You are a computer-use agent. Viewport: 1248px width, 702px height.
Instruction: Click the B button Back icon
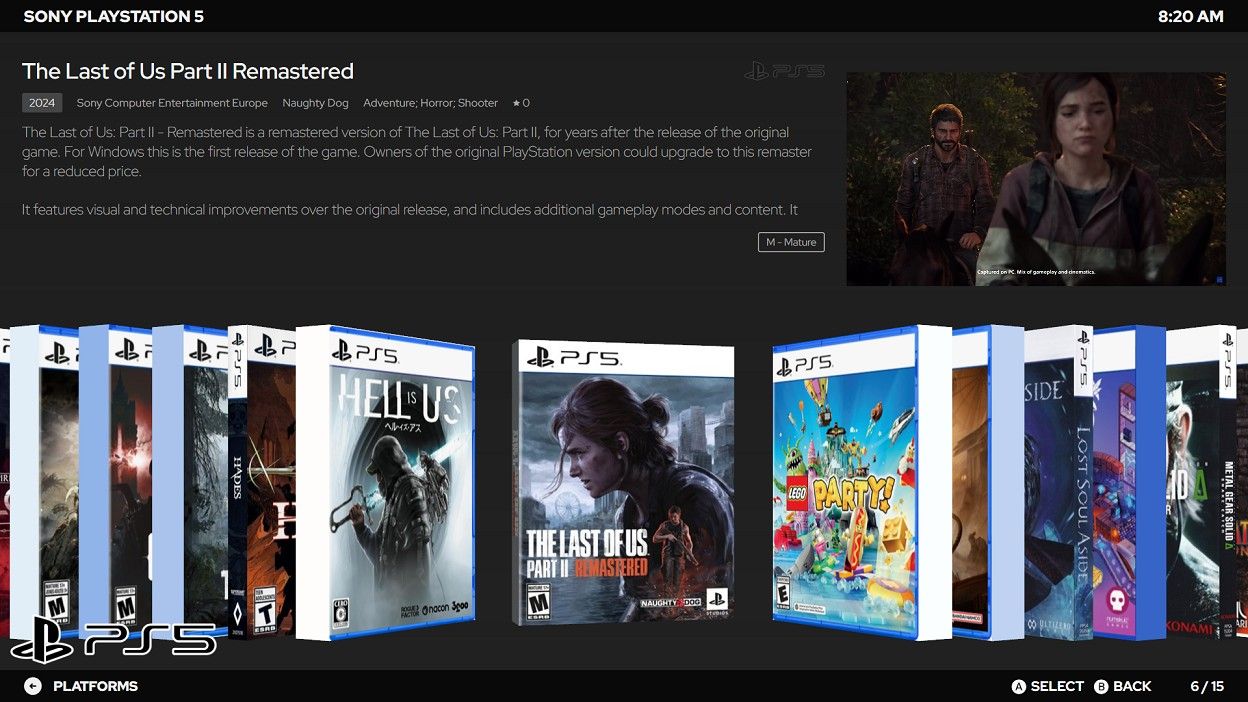(1101, 686)
